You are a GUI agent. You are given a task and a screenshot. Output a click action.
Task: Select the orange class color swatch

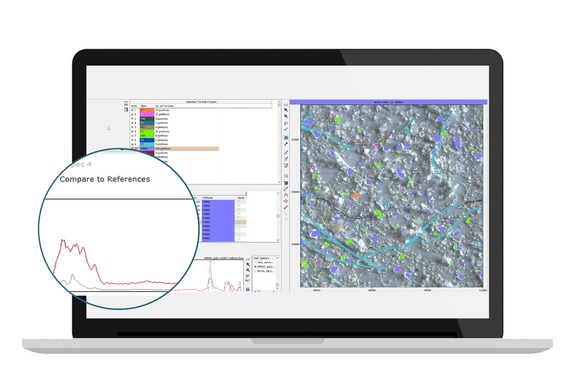147,110
